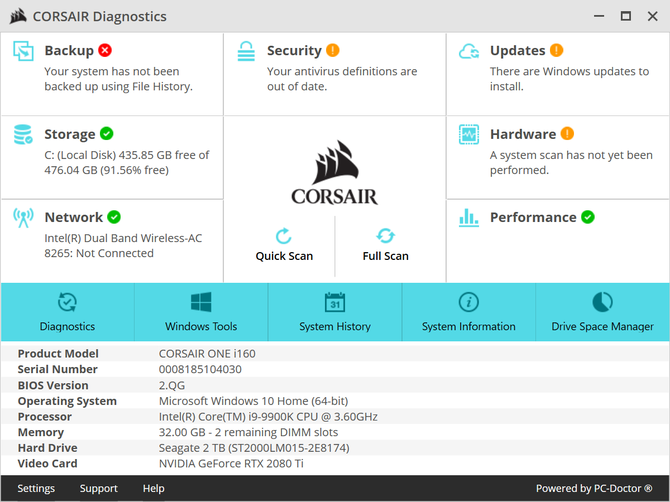Click the Security padlock icon

pos(246,51)
